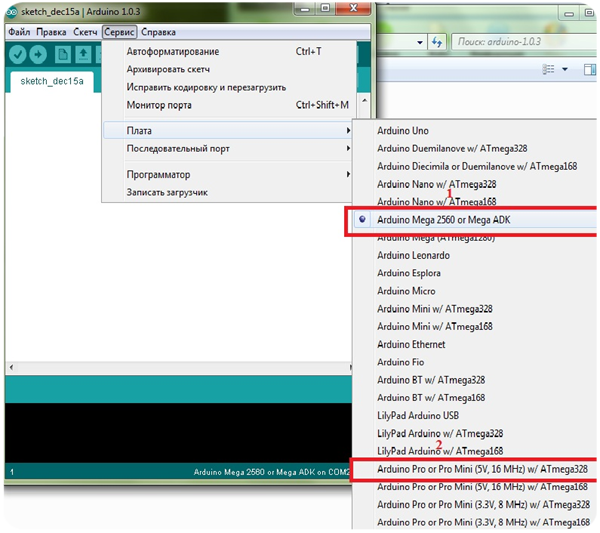This screenshot has height=533, width=600.
Task: Close the Arduino window
Action: tap(353, 8)
